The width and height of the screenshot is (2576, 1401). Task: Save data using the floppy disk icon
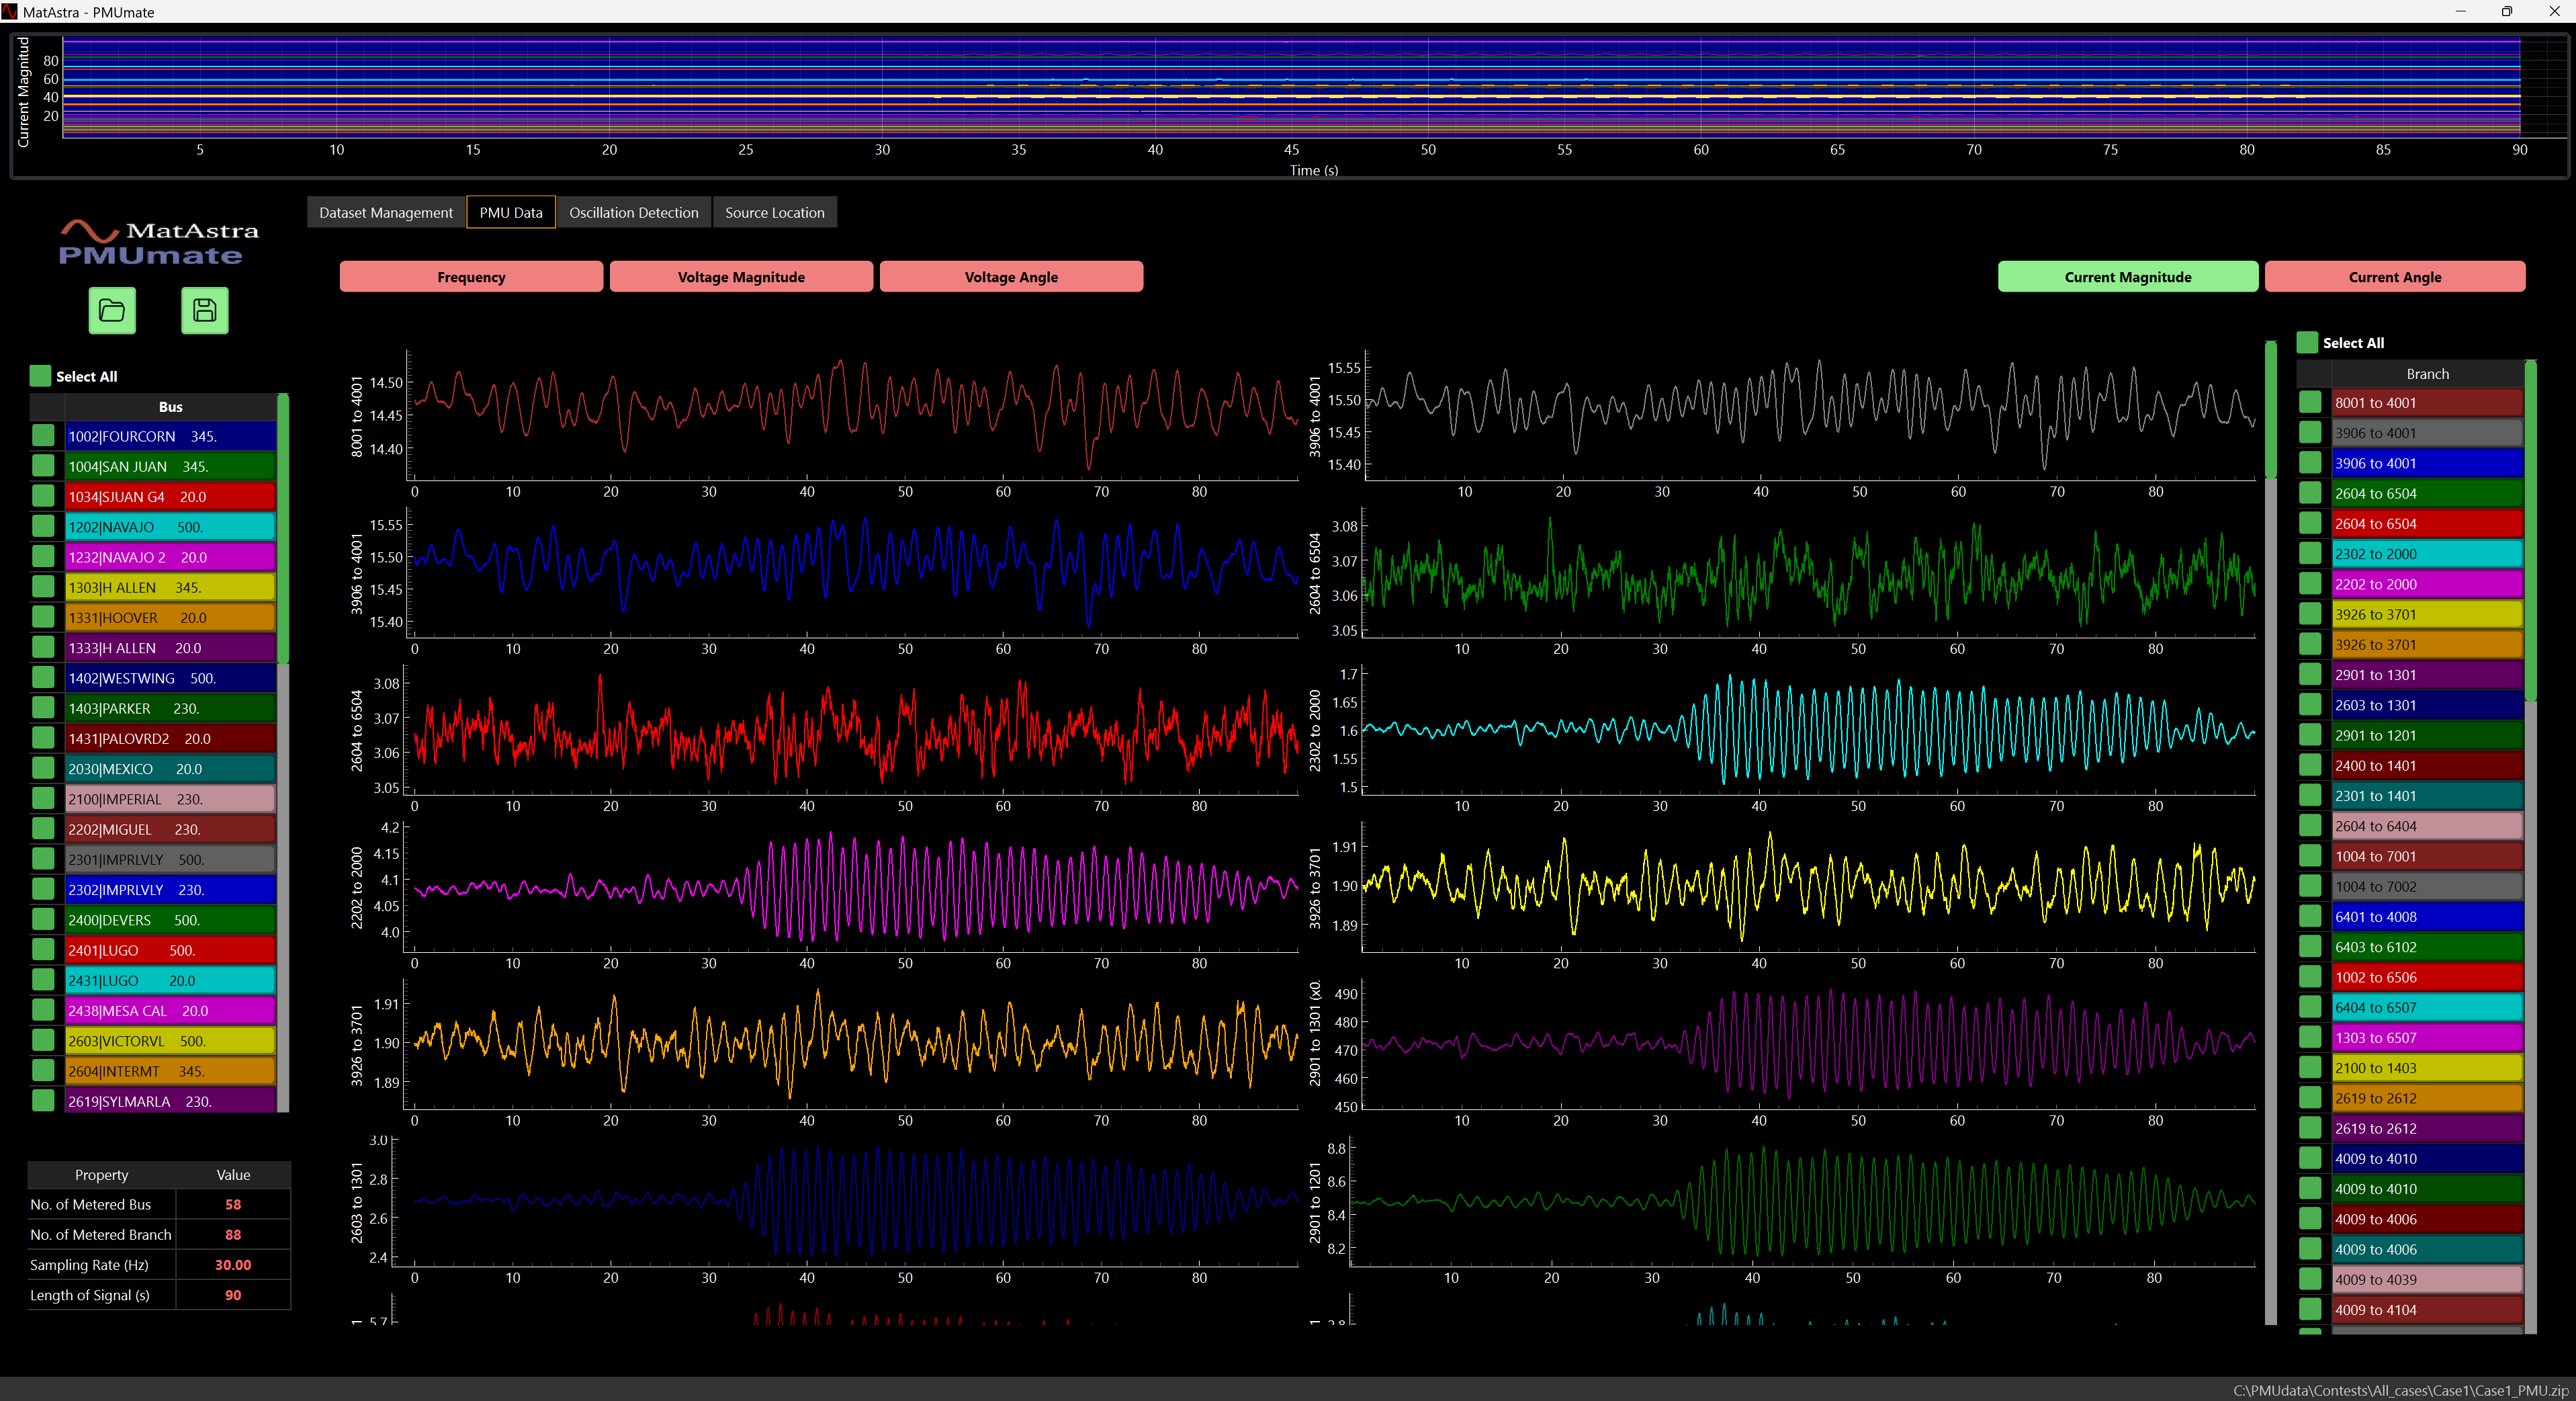pyautogui.click(x=205, y=310)
